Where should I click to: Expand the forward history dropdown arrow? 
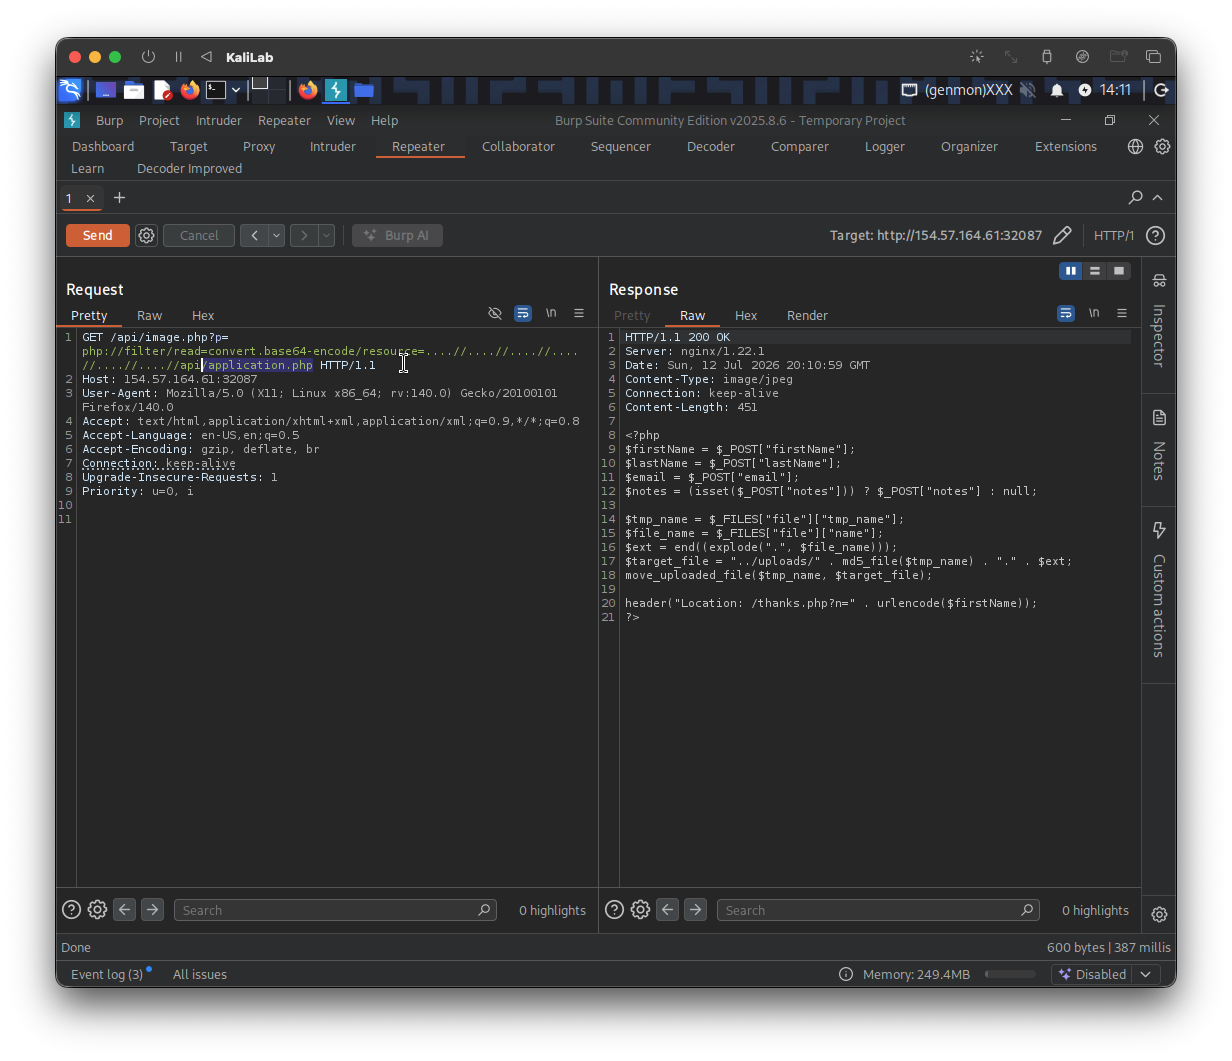(x=326, y=235)
